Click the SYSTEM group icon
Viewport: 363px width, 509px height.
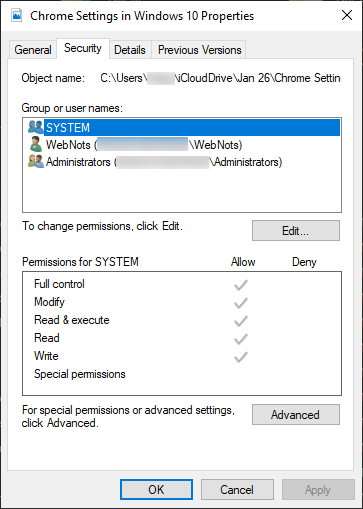pos(36,127)
